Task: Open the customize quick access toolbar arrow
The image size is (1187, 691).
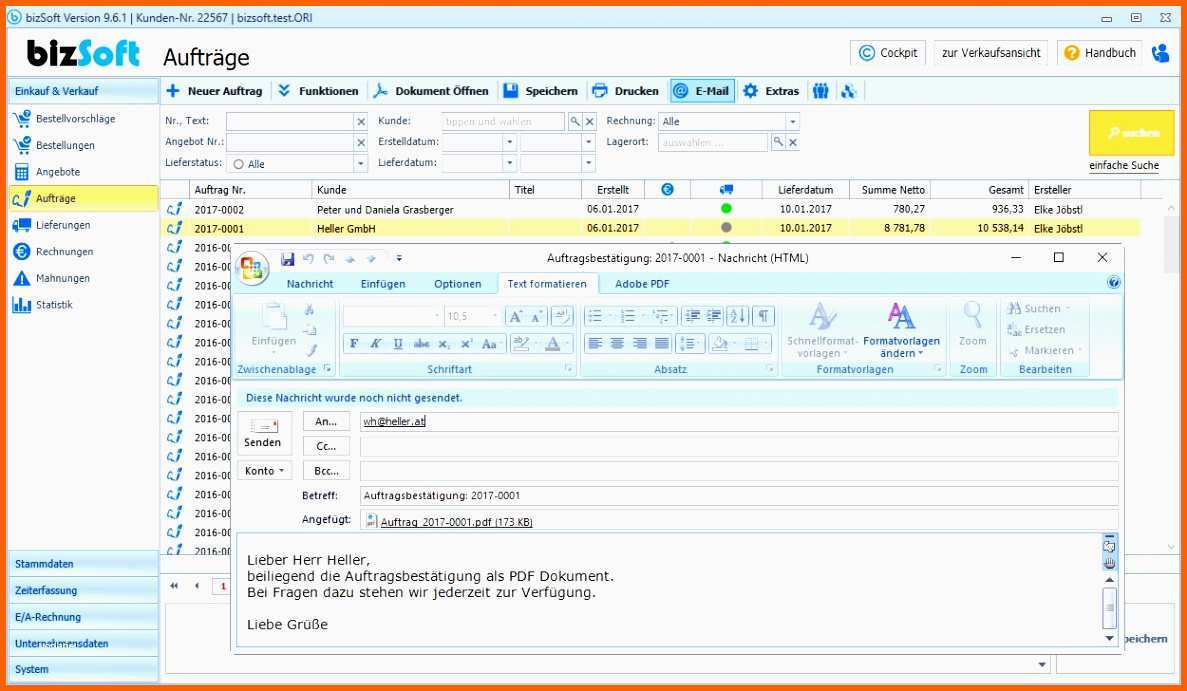Action: [x=399, y=259]
